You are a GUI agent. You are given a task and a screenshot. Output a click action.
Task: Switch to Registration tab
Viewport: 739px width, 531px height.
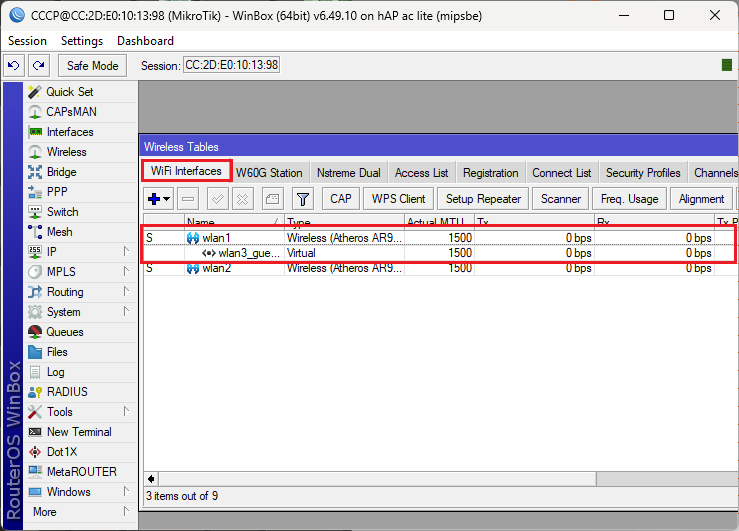(490, 173)
